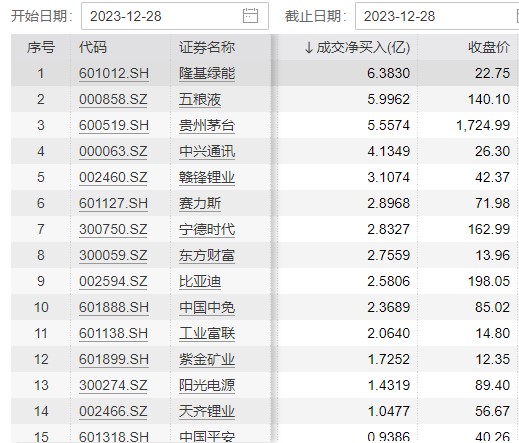Image resolution: width=519 pixels, height=443 pixels.
Task: Click the 代码 column header
Action: (x=93, y=47)
